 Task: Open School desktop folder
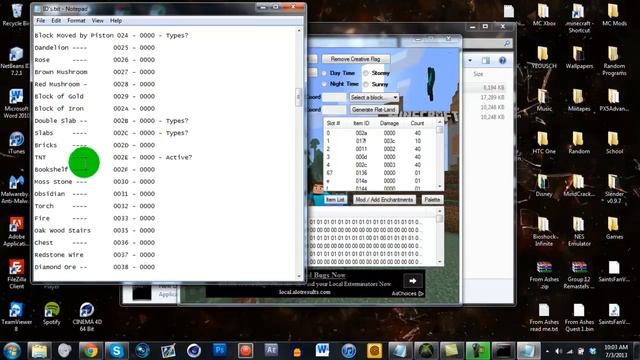pyautogui.click(x=614, y=143)
